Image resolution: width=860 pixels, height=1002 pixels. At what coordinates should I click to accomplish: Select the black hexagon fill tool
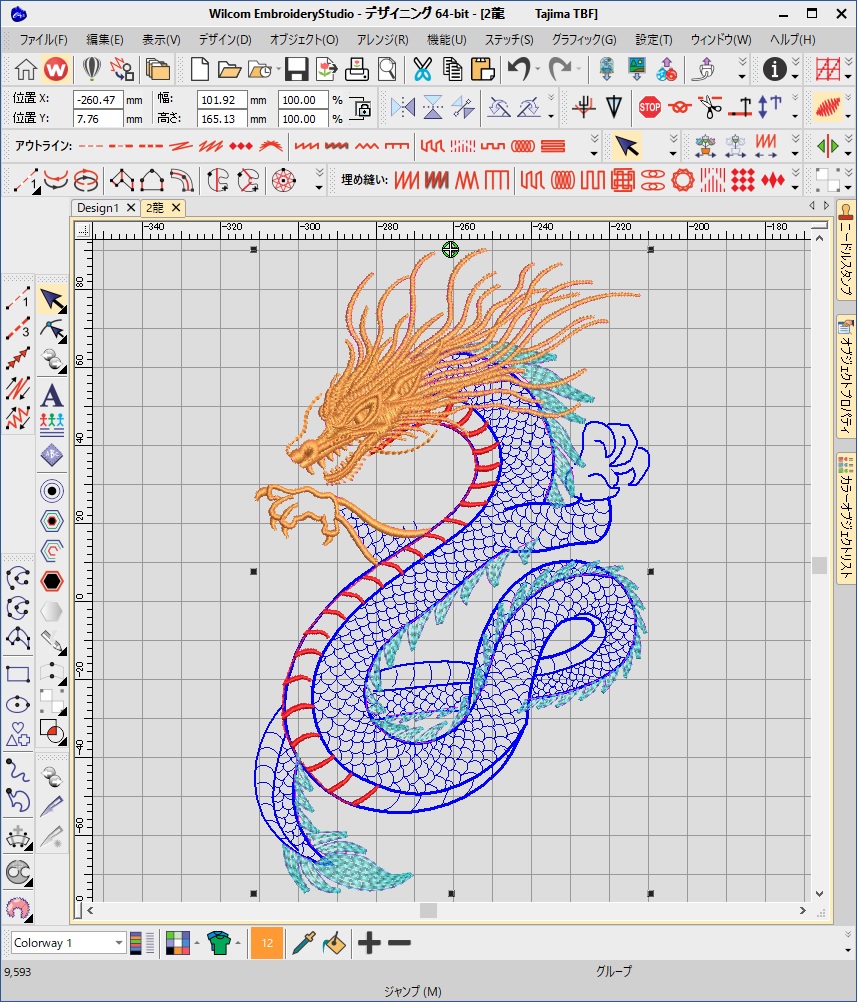(x=52, y=581)
